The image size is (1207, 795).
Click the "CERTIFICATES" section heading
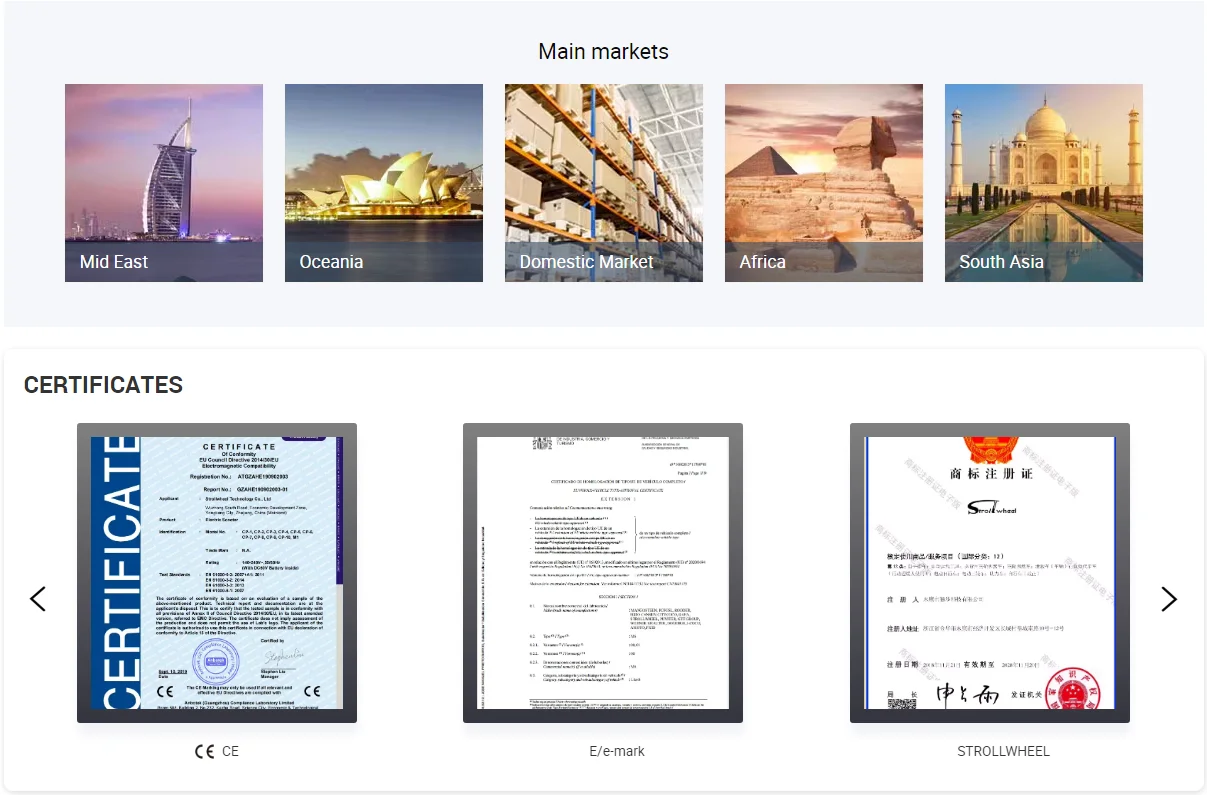point(103,385)
